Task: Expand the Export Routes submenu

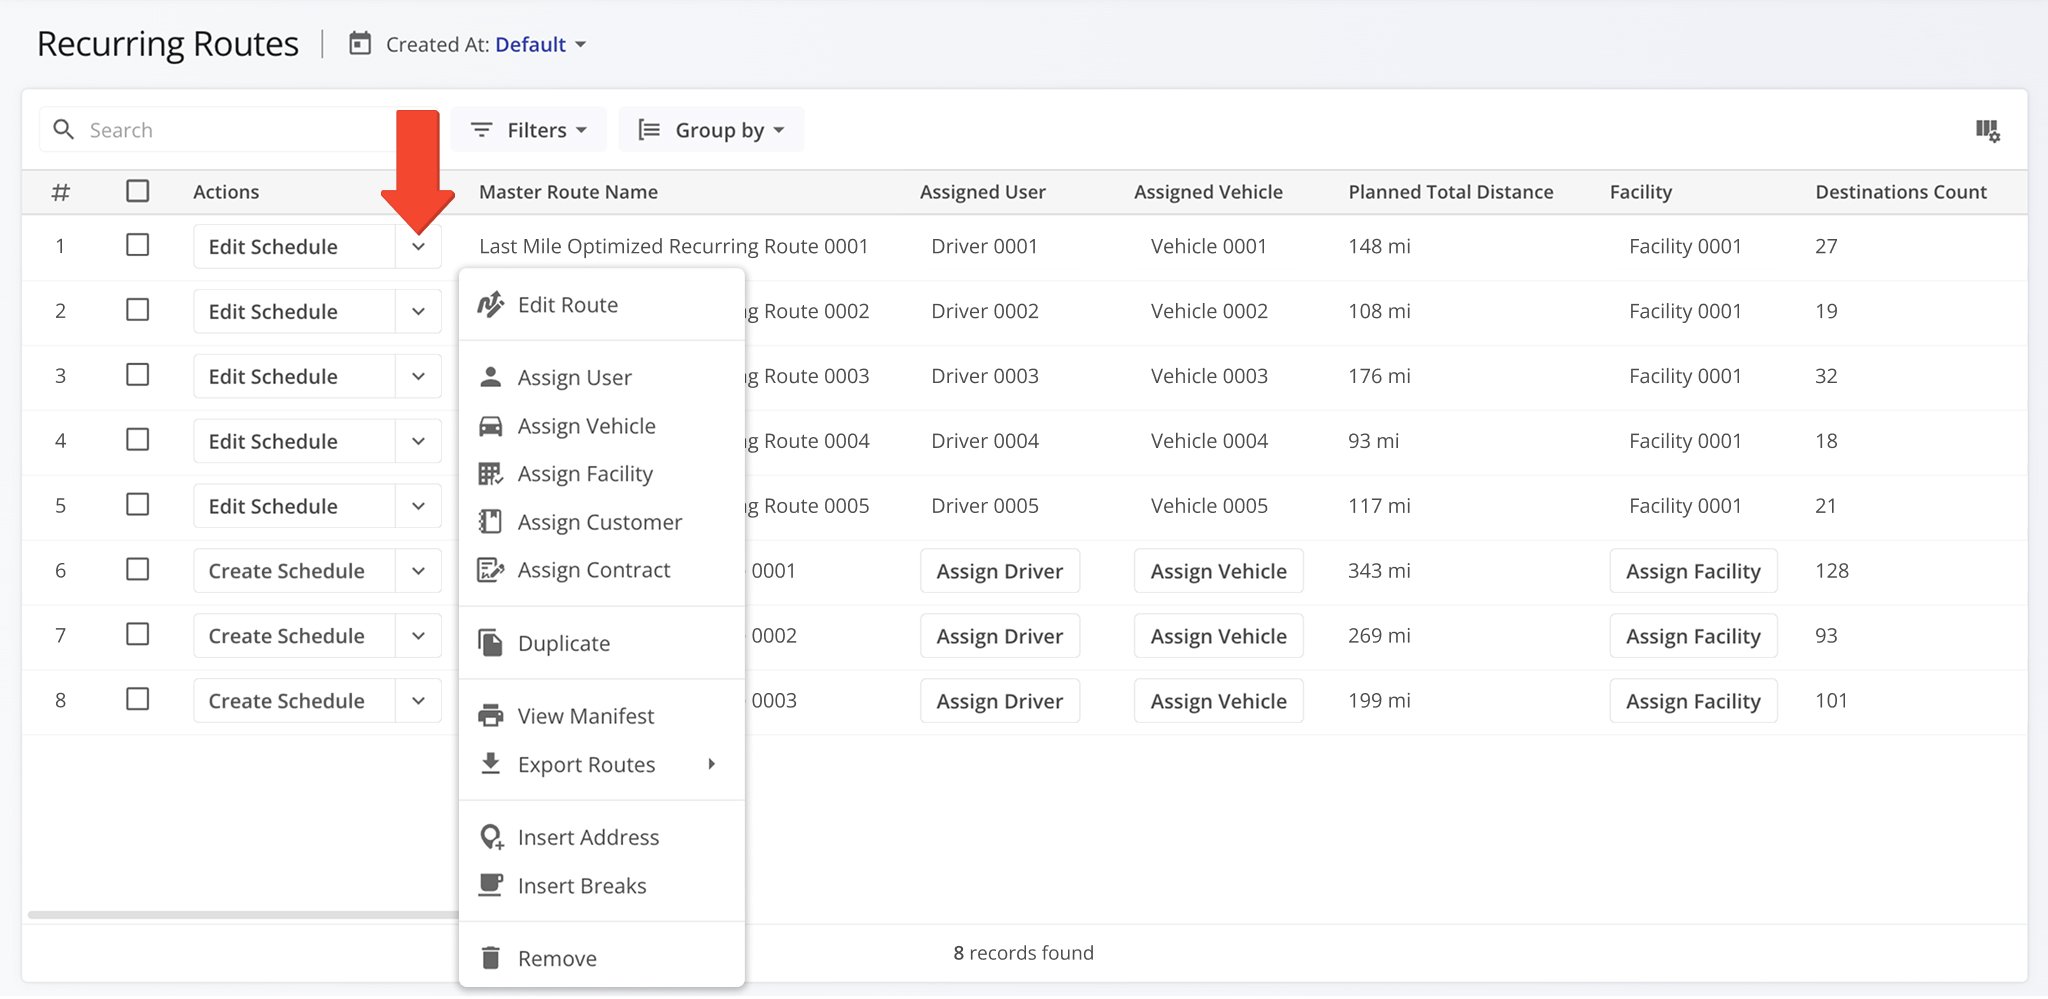Action: [586, 764]
